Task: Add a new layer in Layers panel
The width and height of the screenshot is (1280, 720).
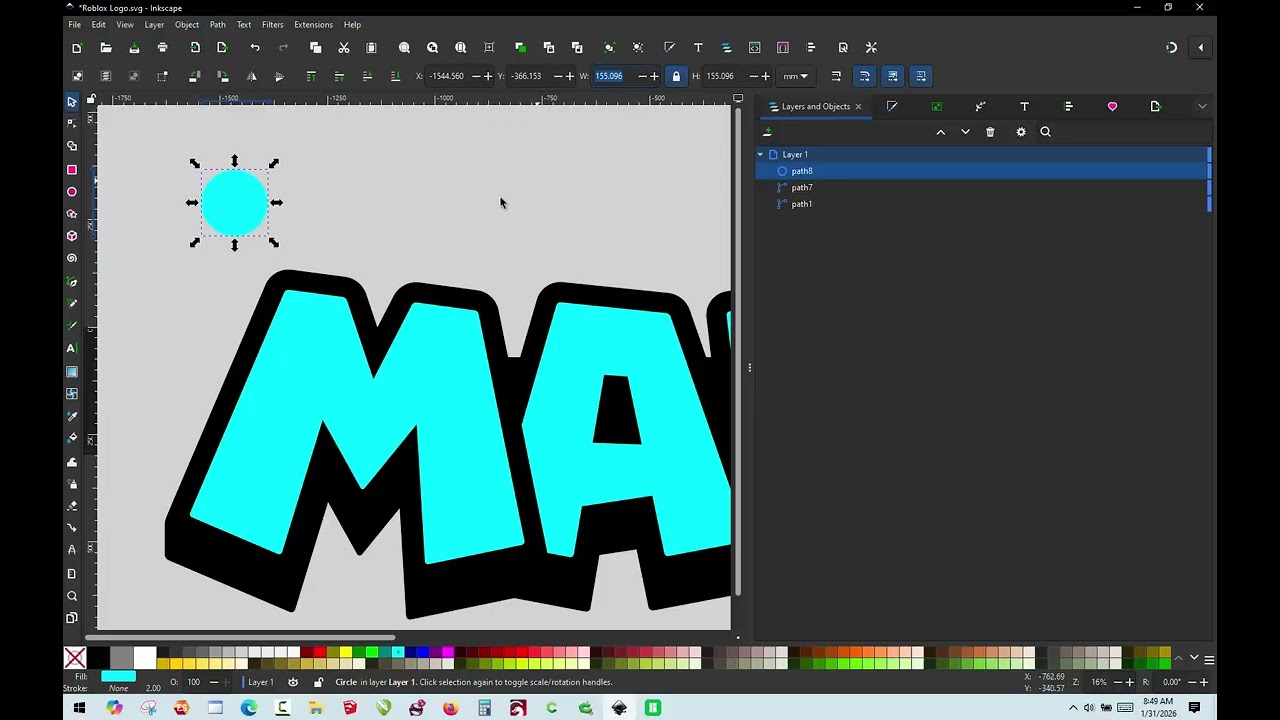Action: [767, 132]
